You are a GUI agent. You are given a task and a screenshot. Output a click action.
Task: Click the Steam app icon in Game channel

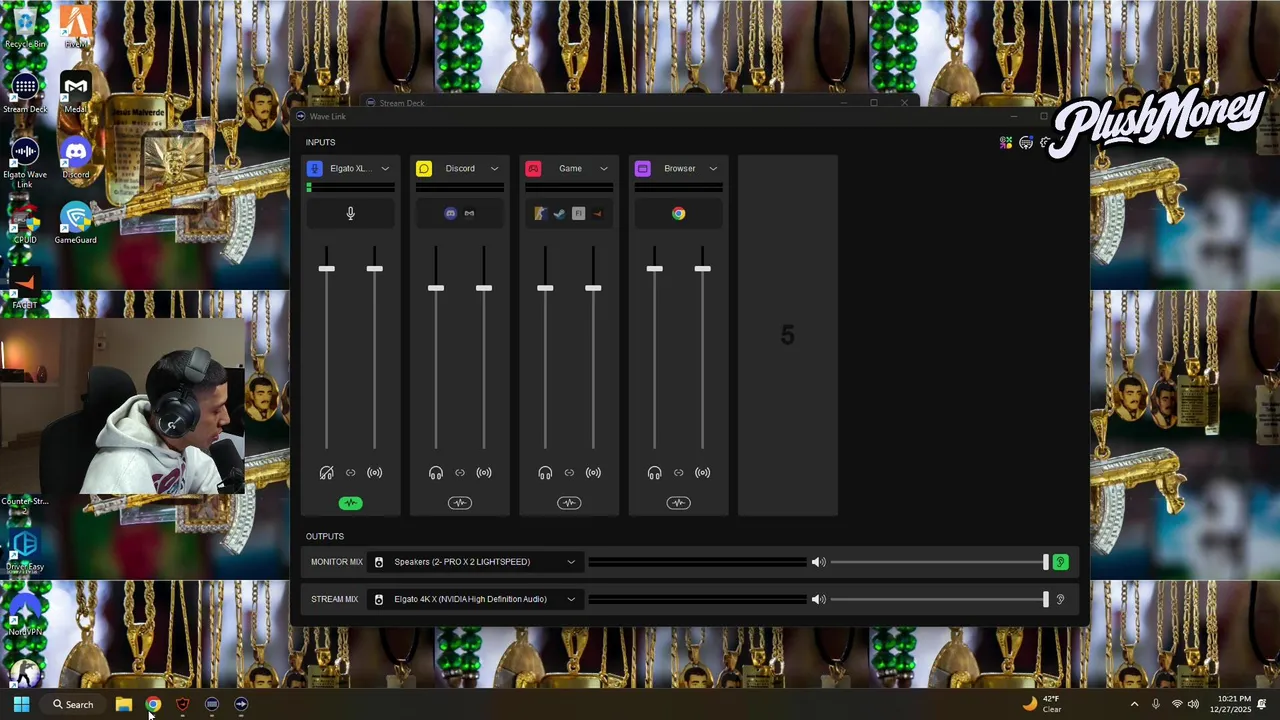(559, 213)
